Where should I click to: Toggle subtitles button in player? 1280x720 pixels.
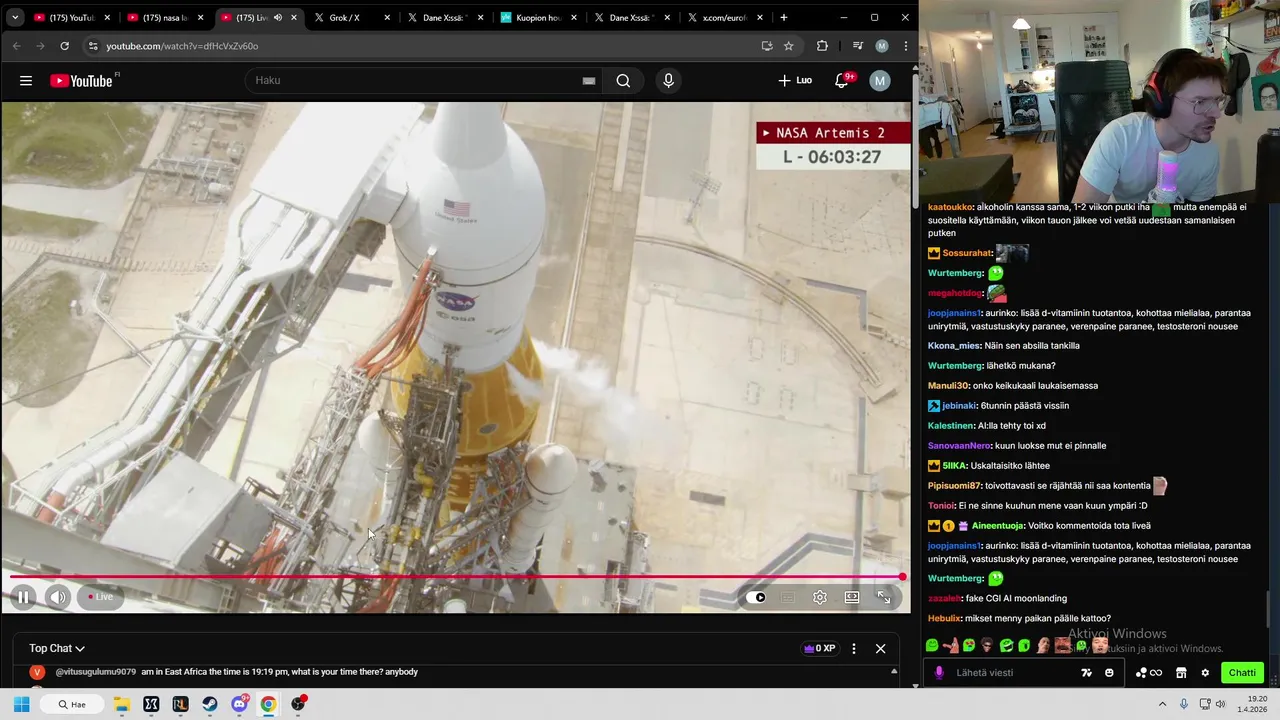788,597
